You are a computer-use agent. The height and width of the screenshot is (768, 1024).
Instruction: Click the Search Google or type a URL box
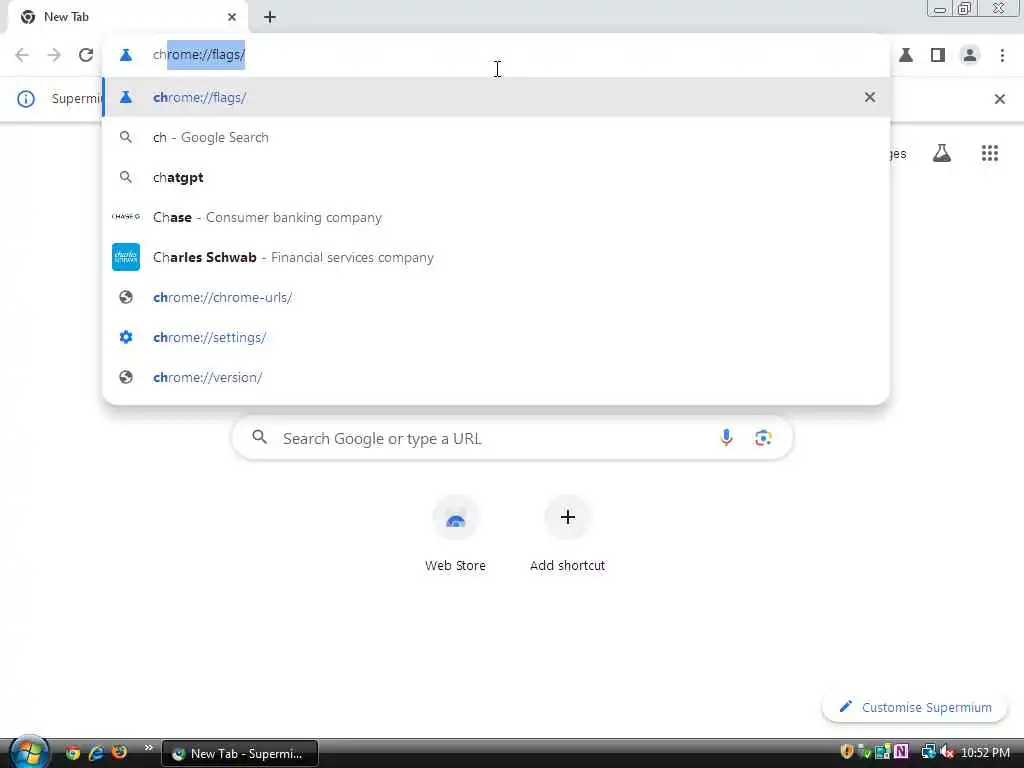(512, 438)
